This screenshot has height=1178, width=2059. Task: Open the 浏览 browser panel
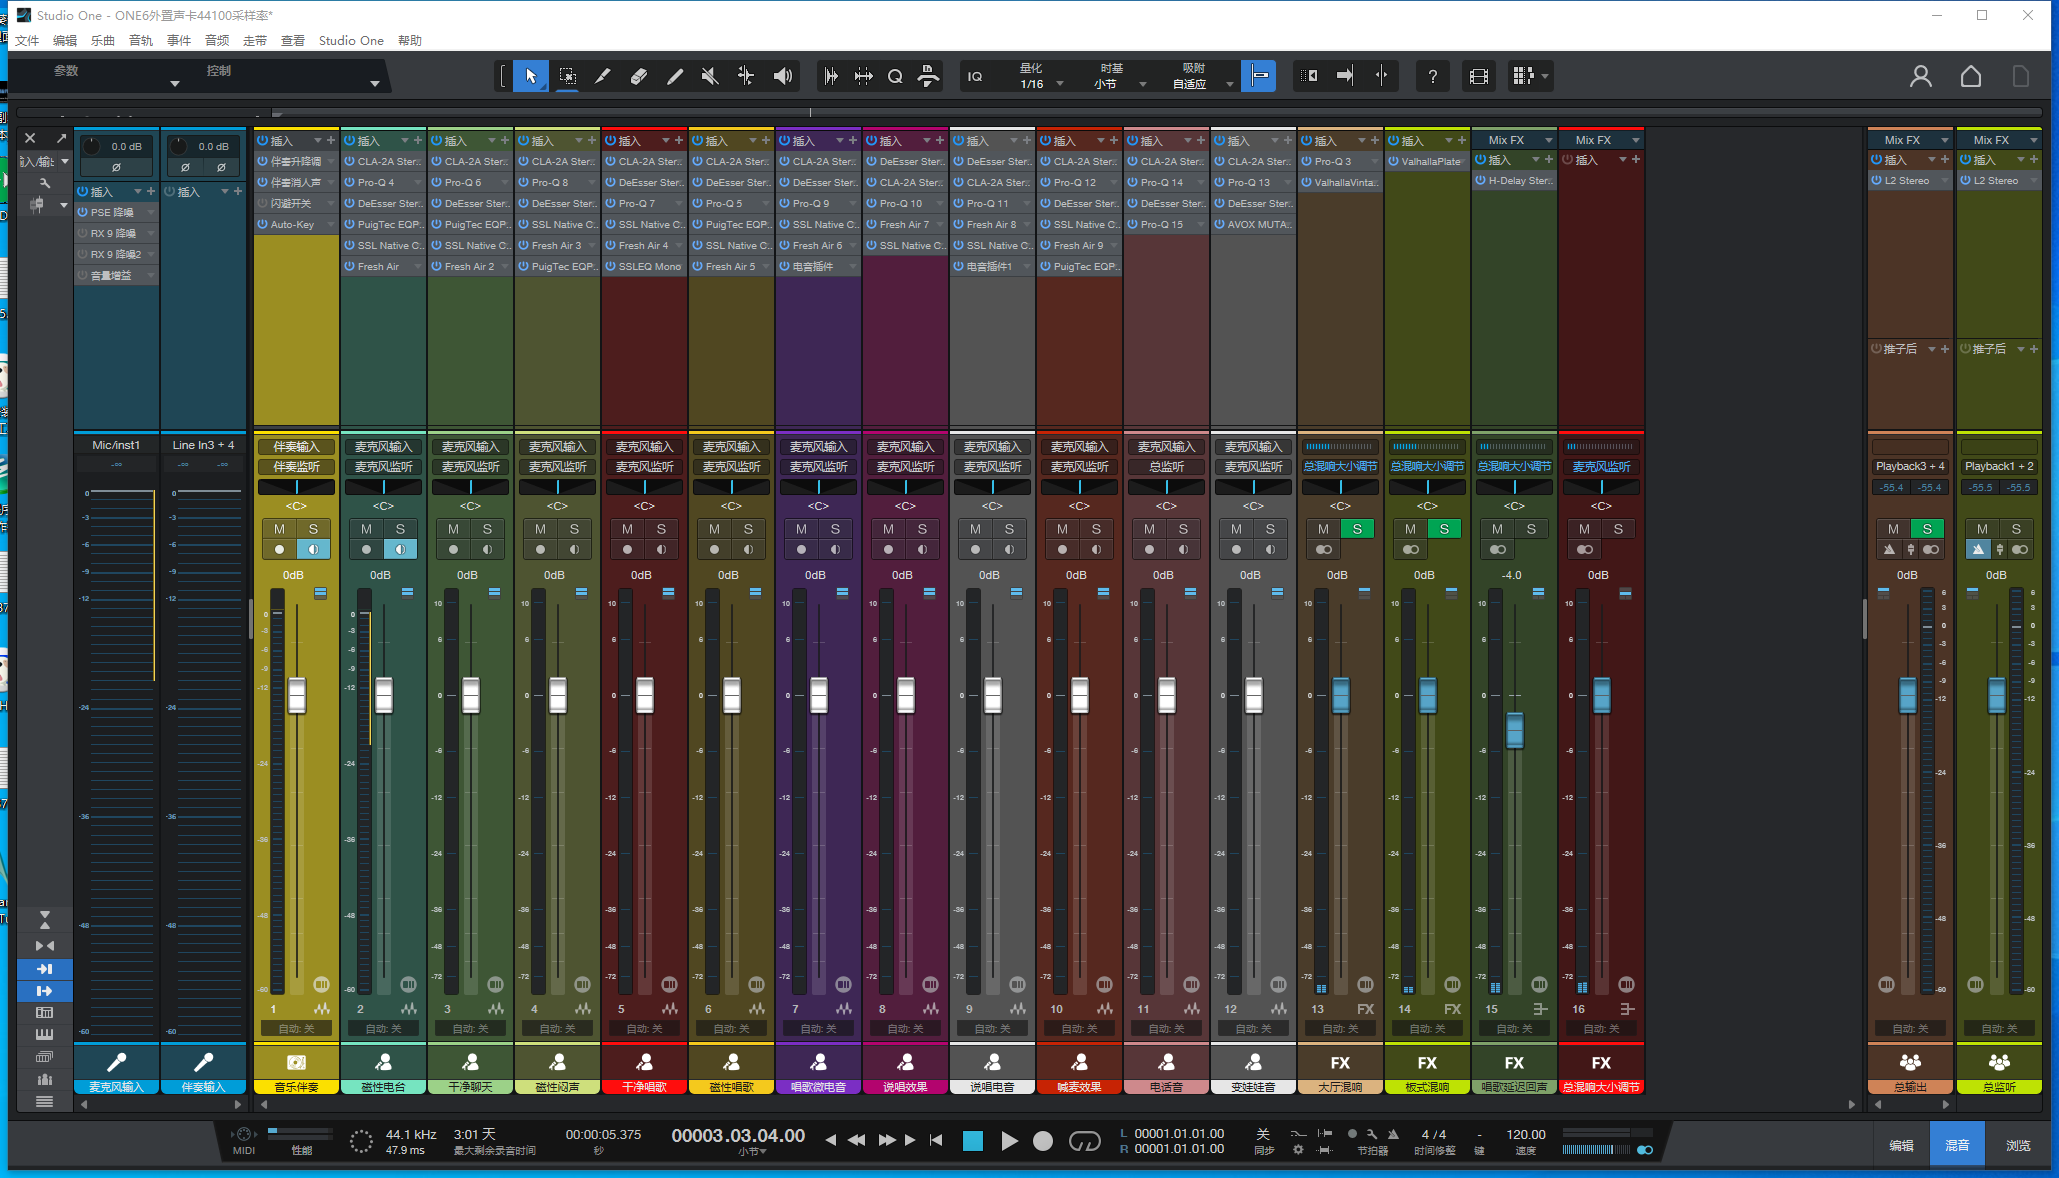pyautogui.click(x=2018, y=1145)
